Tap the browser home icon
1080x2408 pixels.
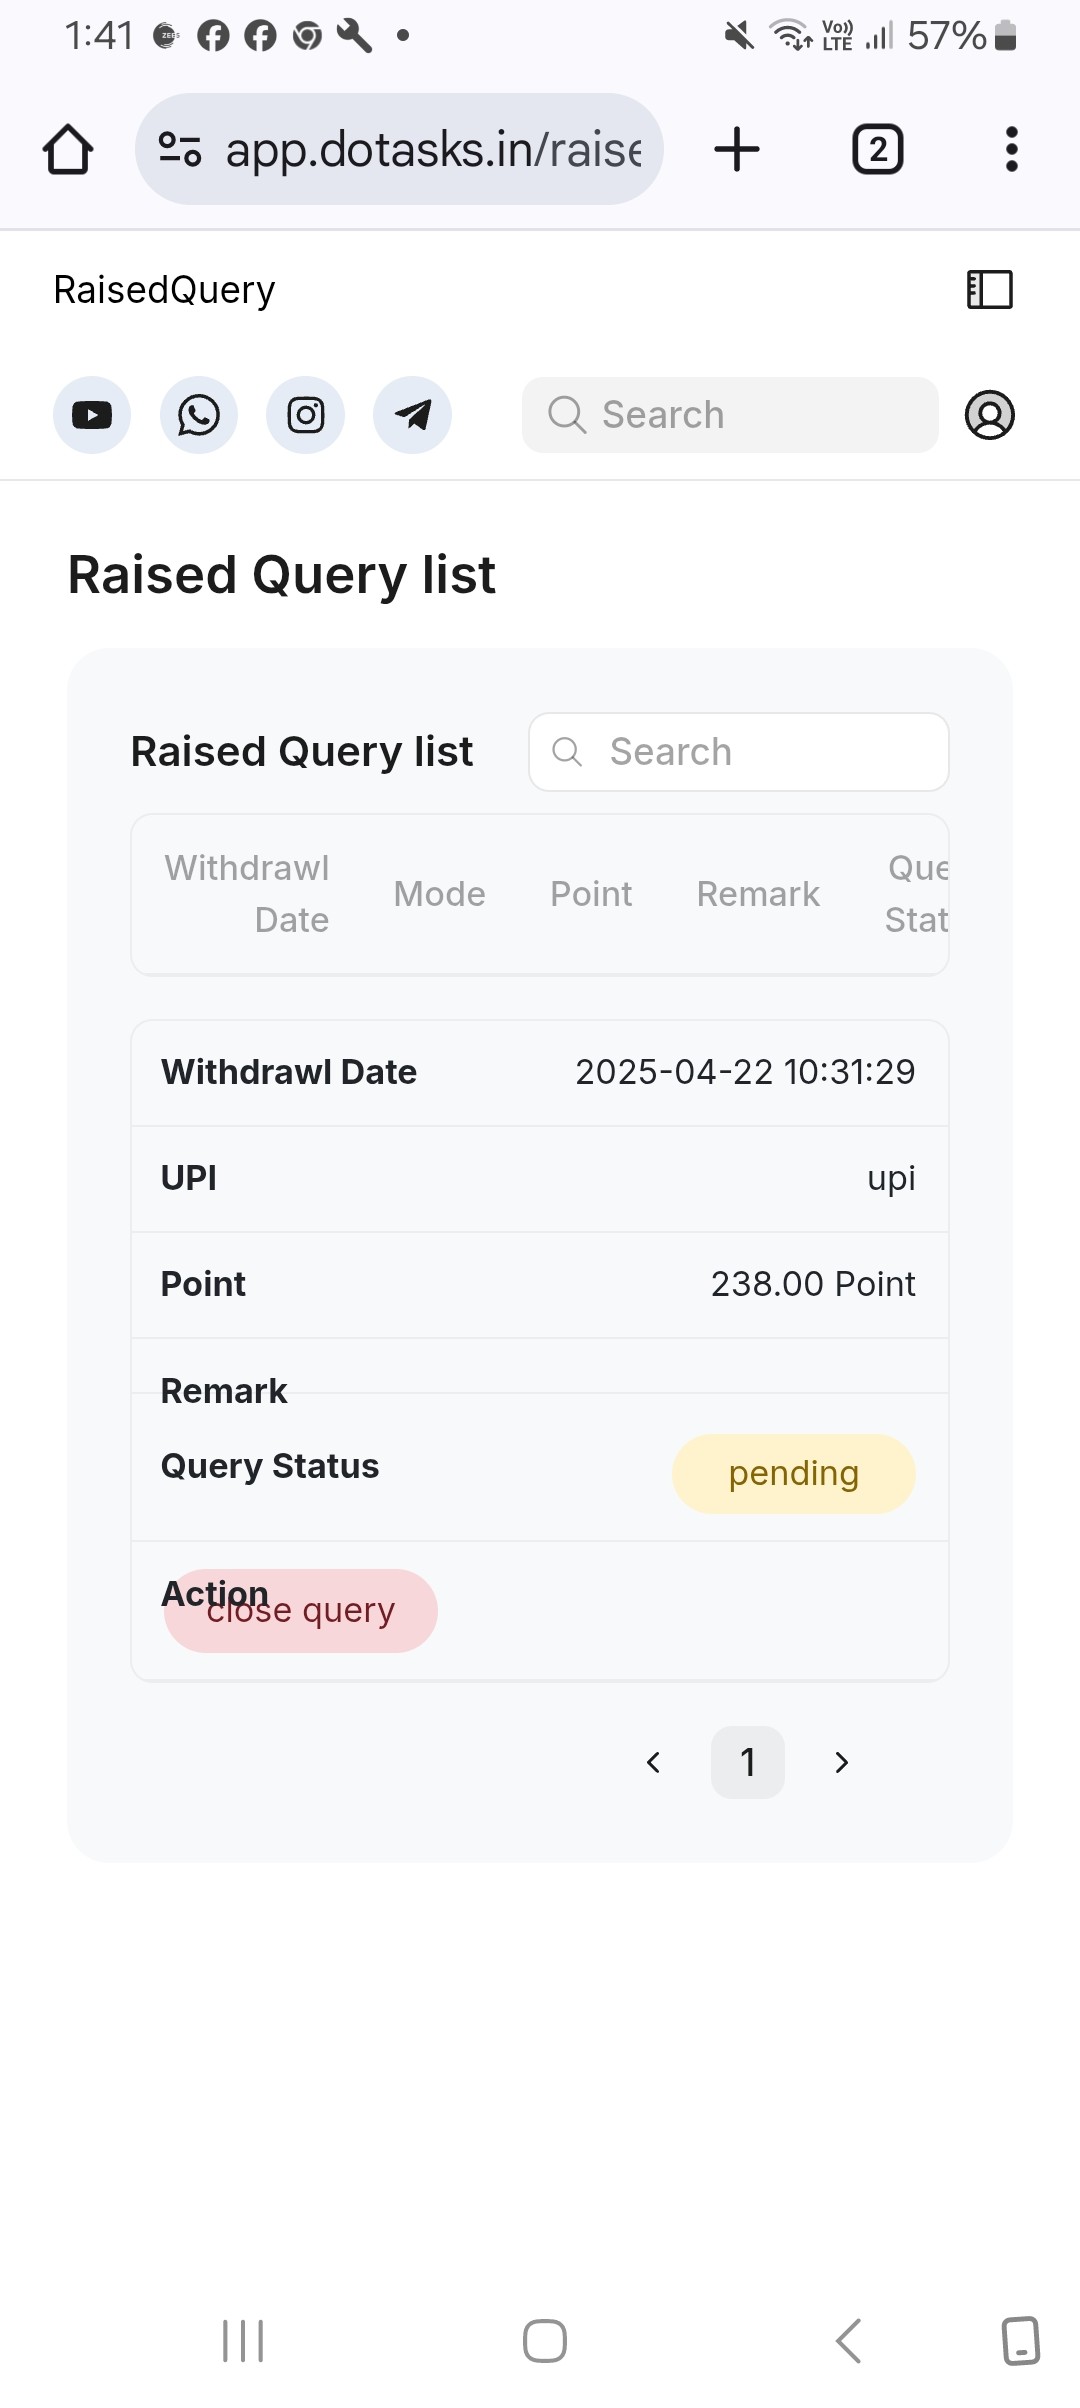[x=68, y=150]
